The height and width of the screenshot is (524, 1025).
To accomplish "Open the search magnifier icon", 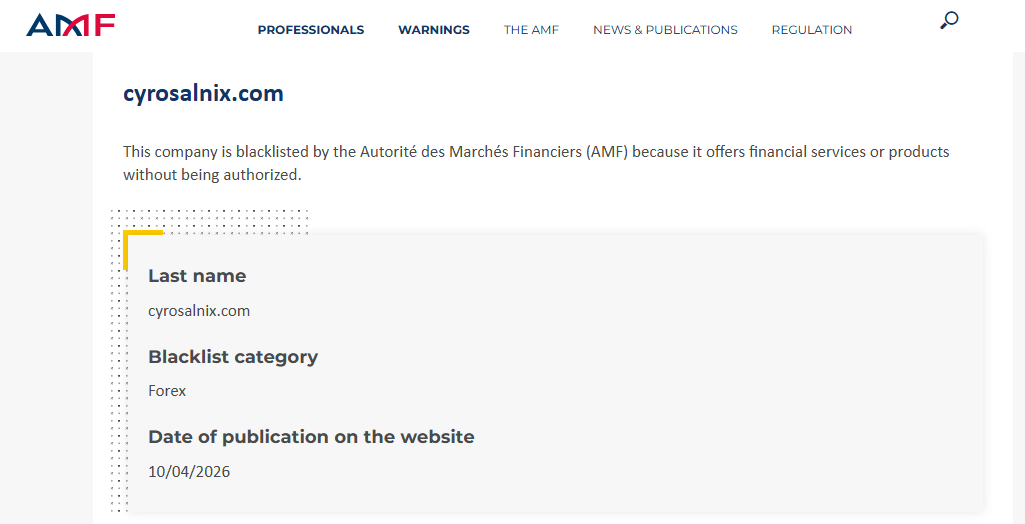I will pyautogui.click(x=949, y=20).
